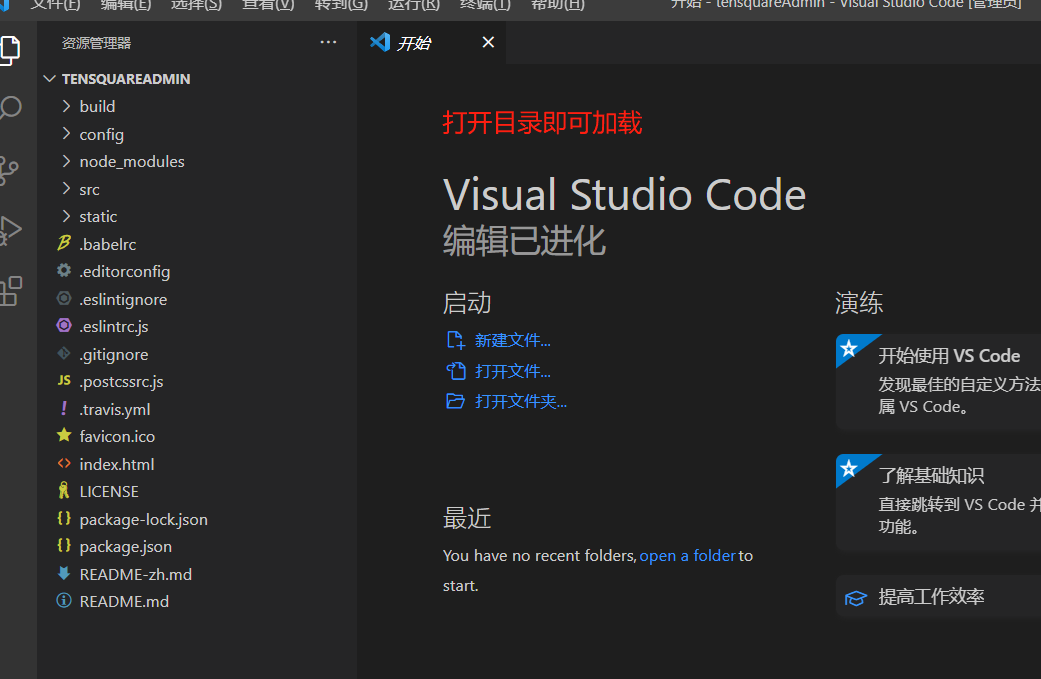This screenshot has height=679, width=1041.
Task: Expand the static folder
Action: tap(66, 216)
